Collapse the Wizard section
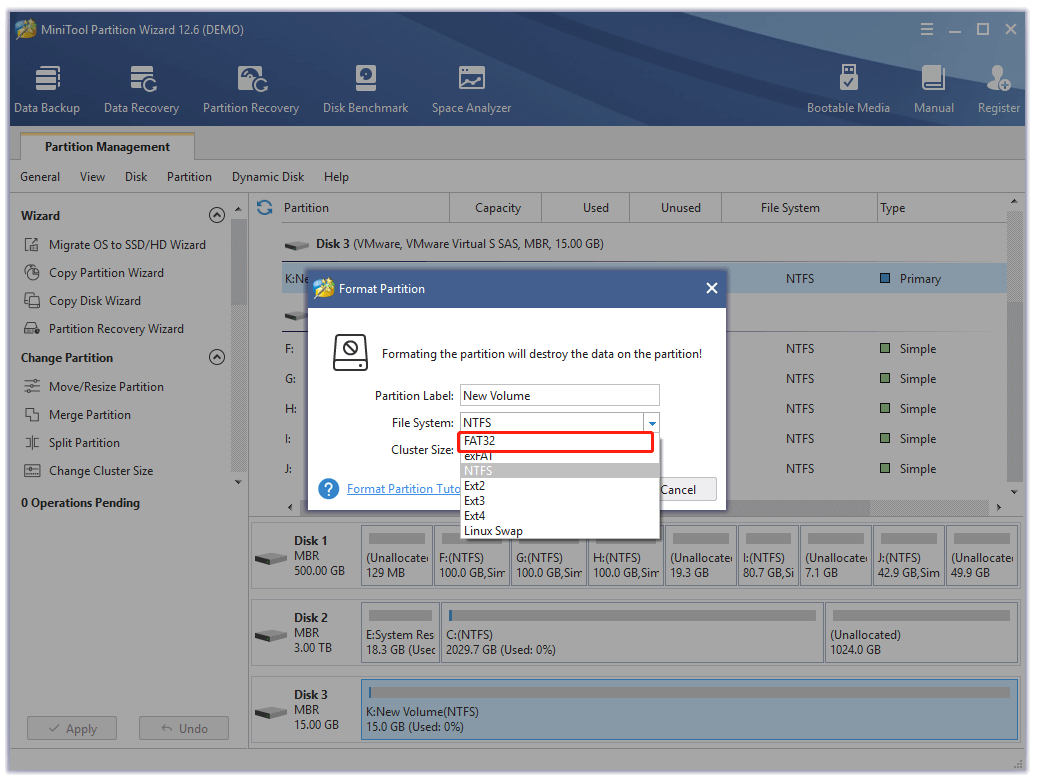The image size is (1038, 783). coord(216,215)
